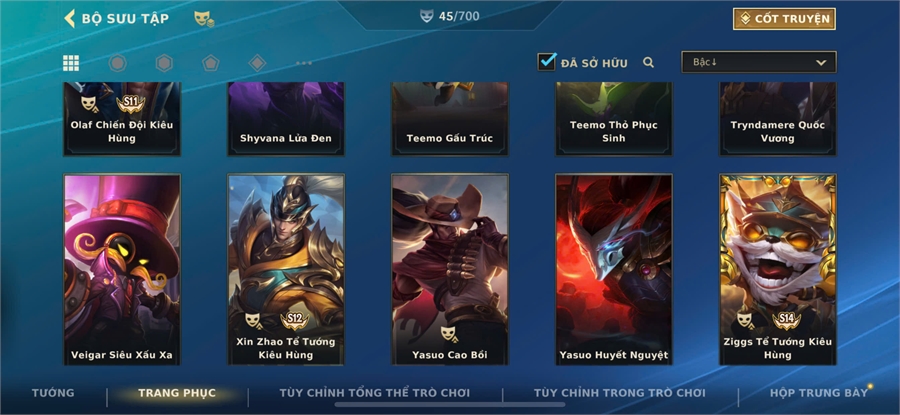Select the diamond rarity filter icon

click(x=257, y=63)
